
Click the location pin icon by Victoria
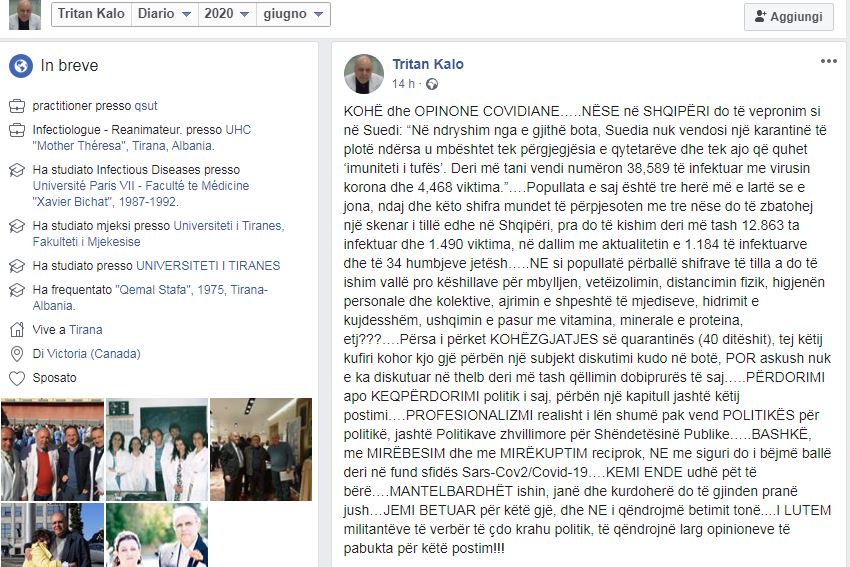(x=17, y=354)
